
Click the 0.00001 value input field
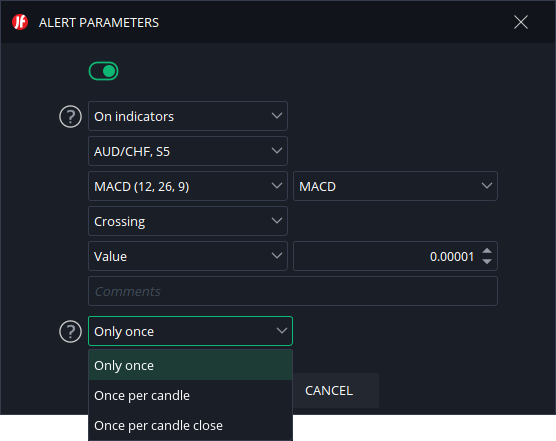coord(387,256)
